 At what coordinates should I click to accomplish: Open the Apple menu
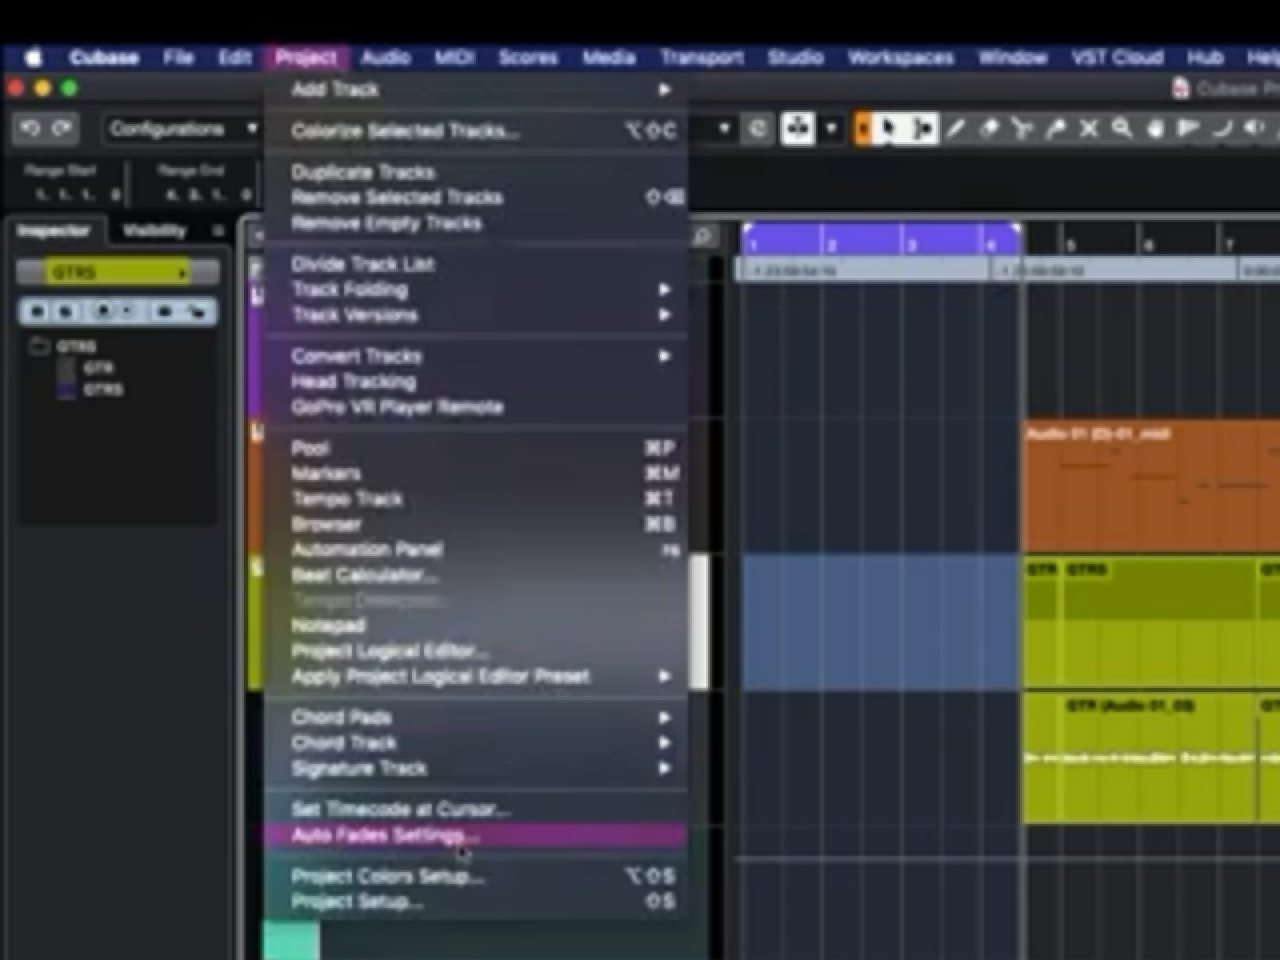34,57
